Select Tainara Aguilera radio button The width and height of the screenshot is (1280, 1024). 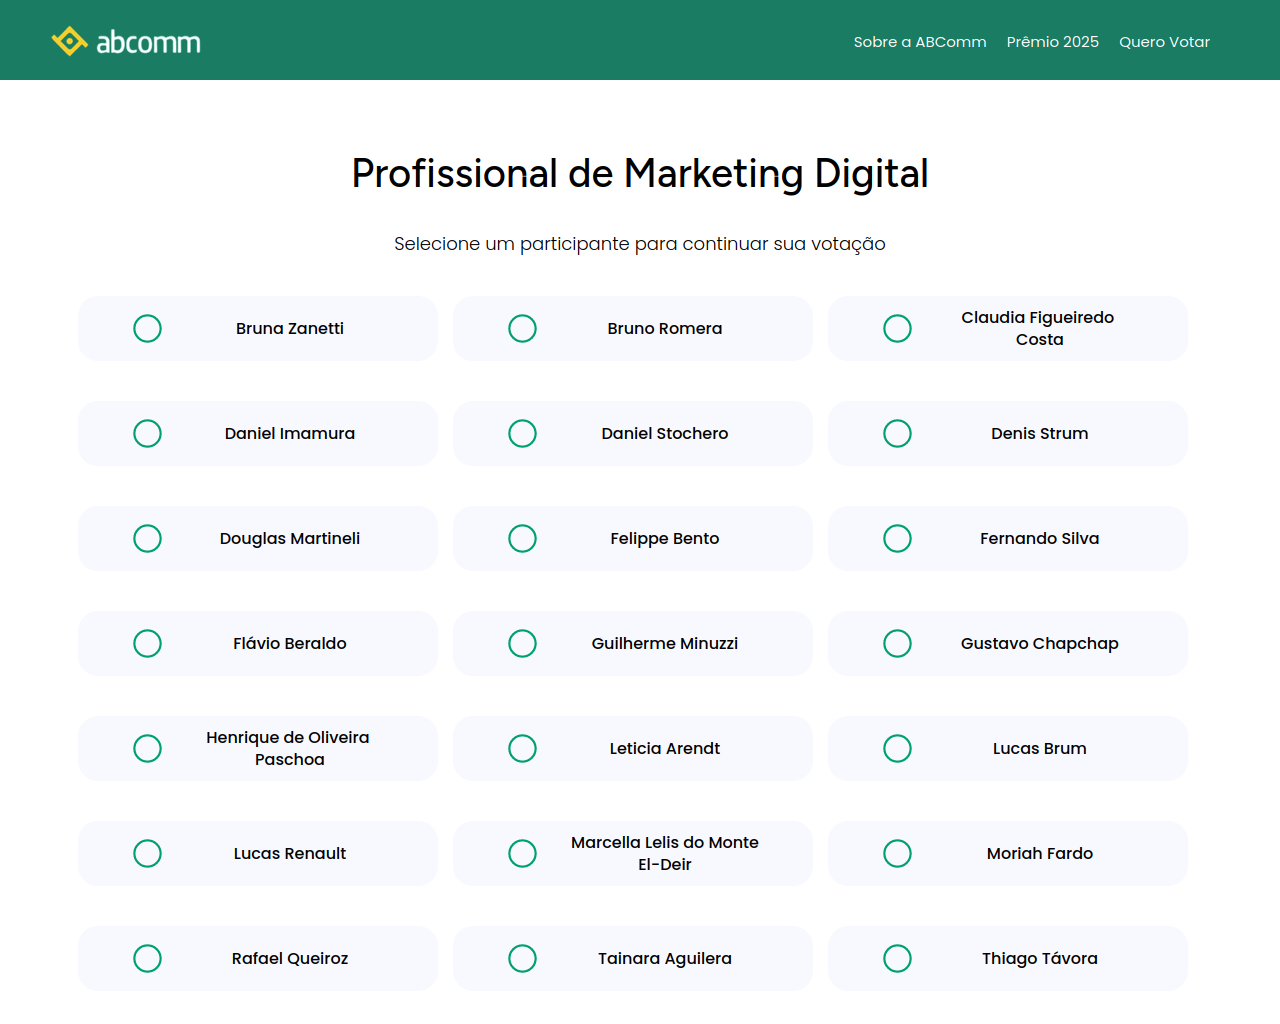[522, 958]
